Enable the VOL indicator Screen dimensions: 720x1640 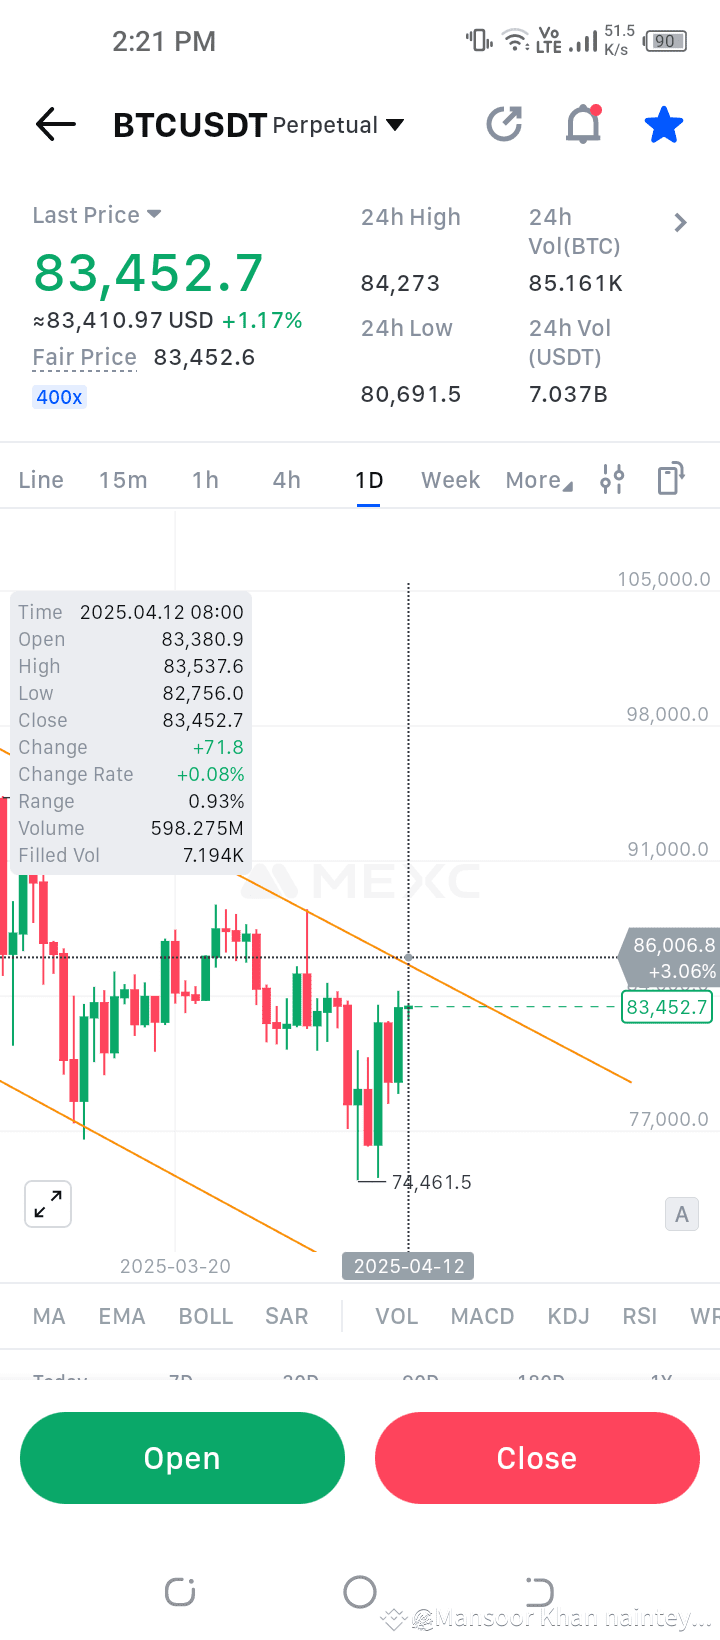tap(396, 1316)
